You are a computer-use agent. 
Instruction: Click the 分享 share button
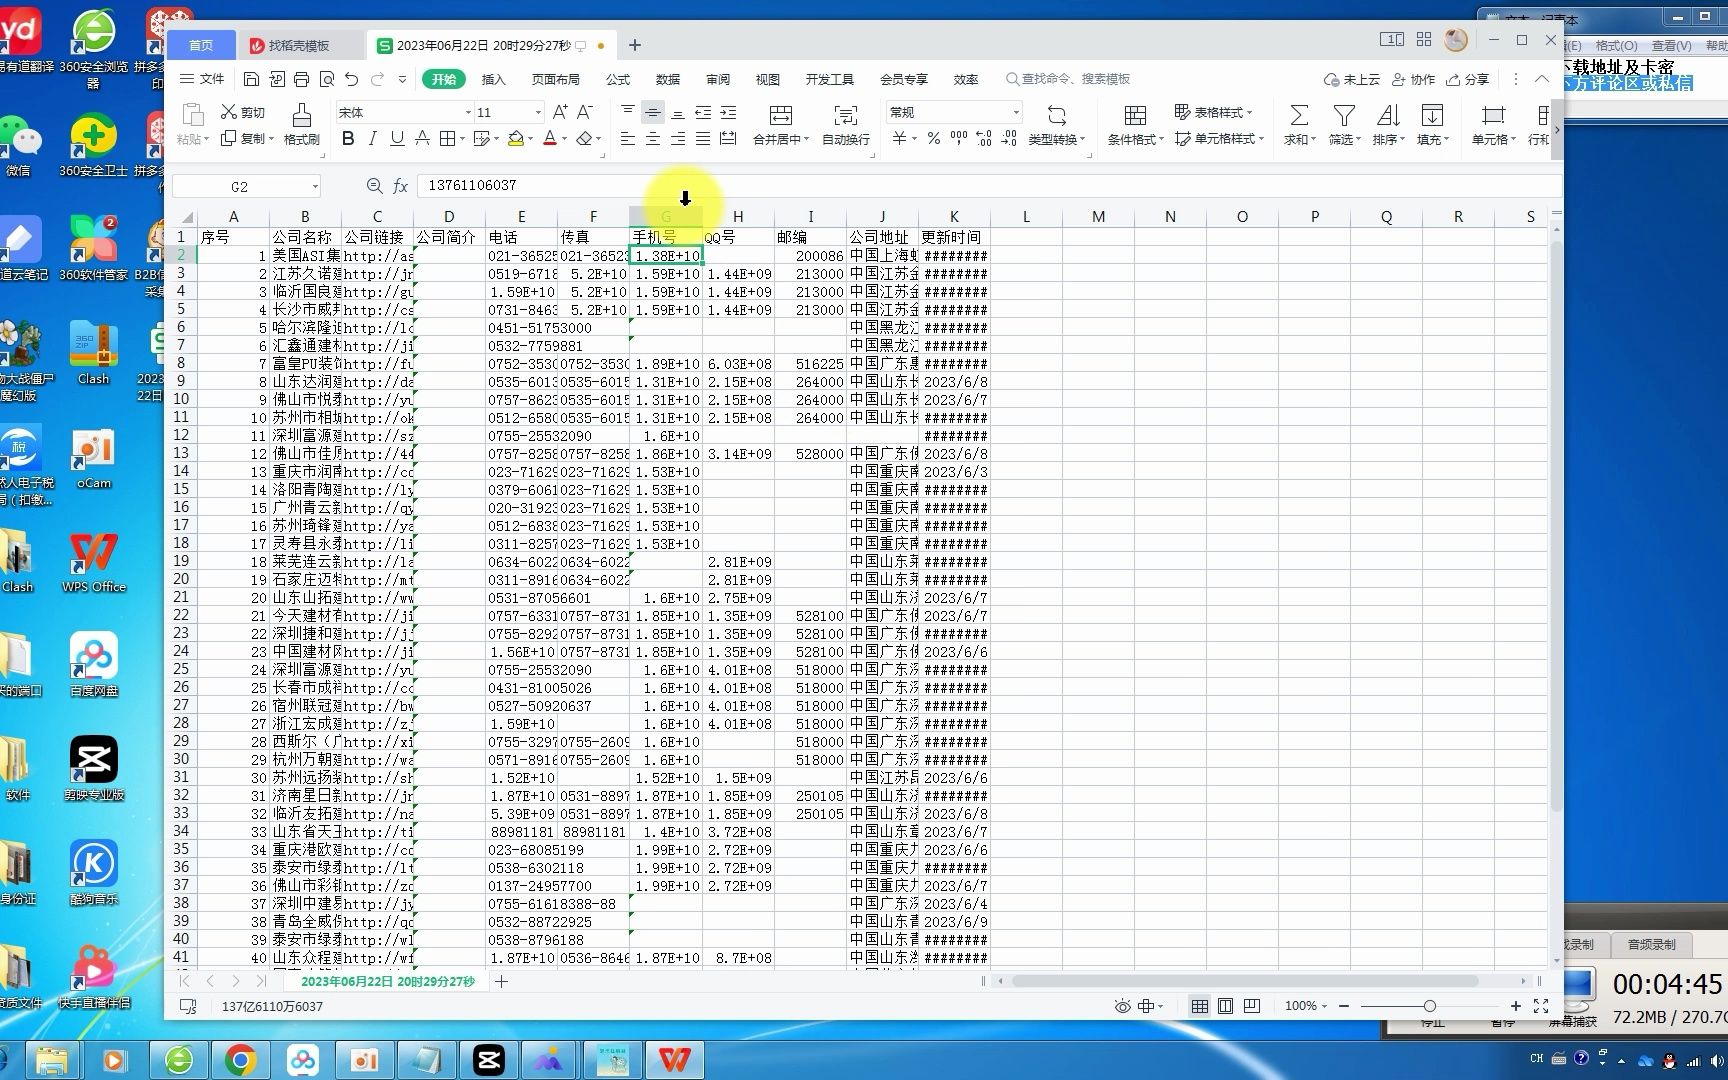pyautogui.click(x=1467, y=79)
